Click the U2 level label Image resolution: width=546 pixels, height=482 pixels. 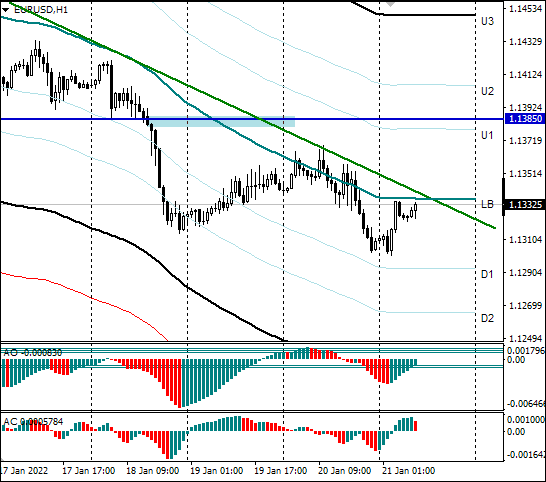point(487,91)
